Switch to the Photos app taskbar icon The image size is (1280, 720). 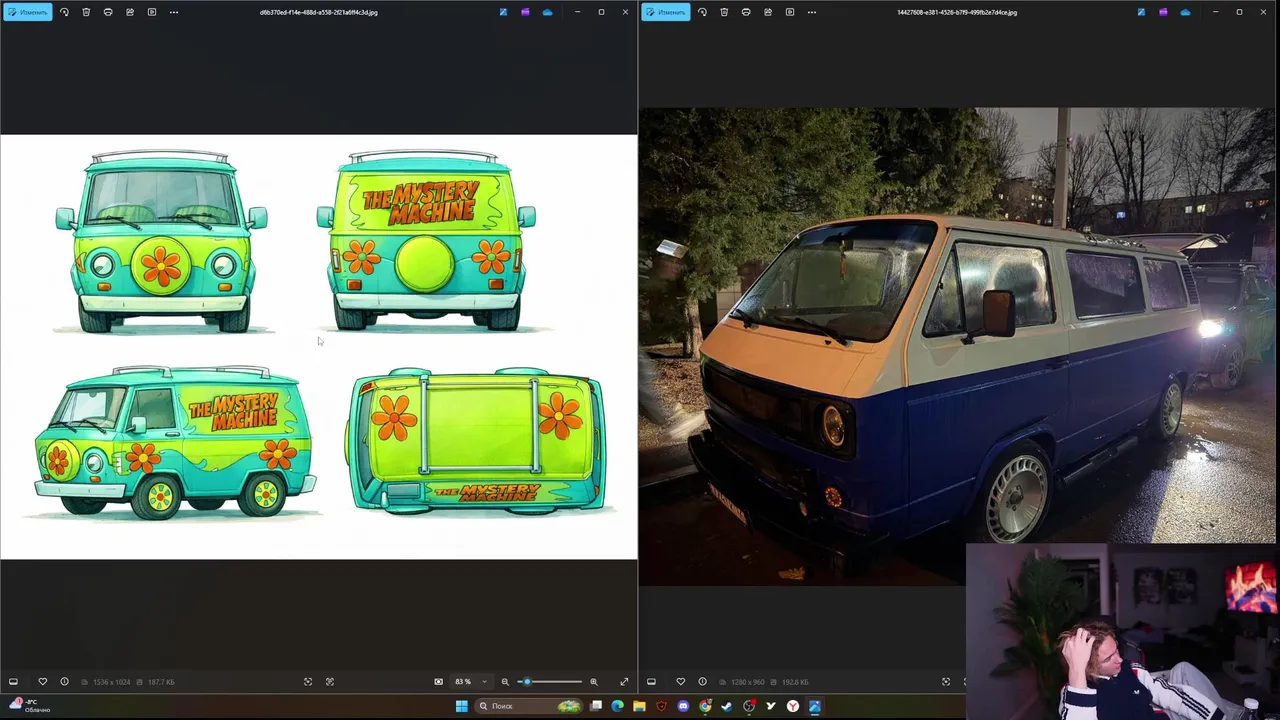click(815, 706)
